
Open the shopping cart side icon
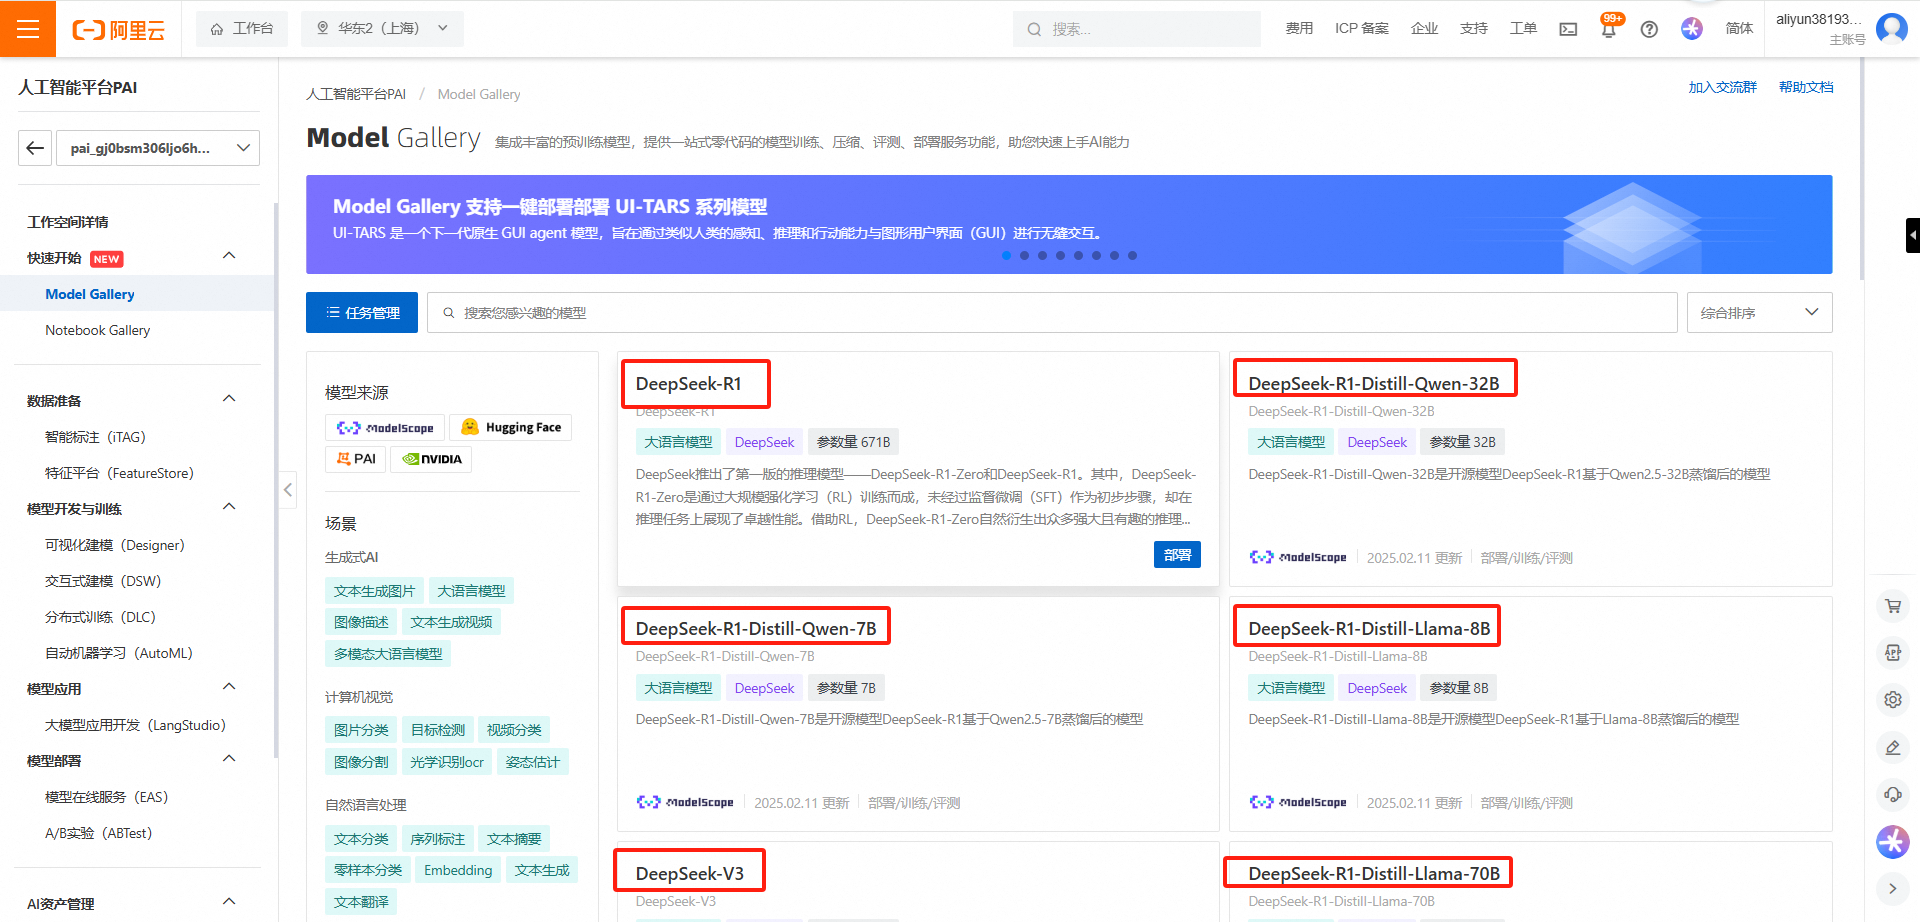pos(1892,605)
